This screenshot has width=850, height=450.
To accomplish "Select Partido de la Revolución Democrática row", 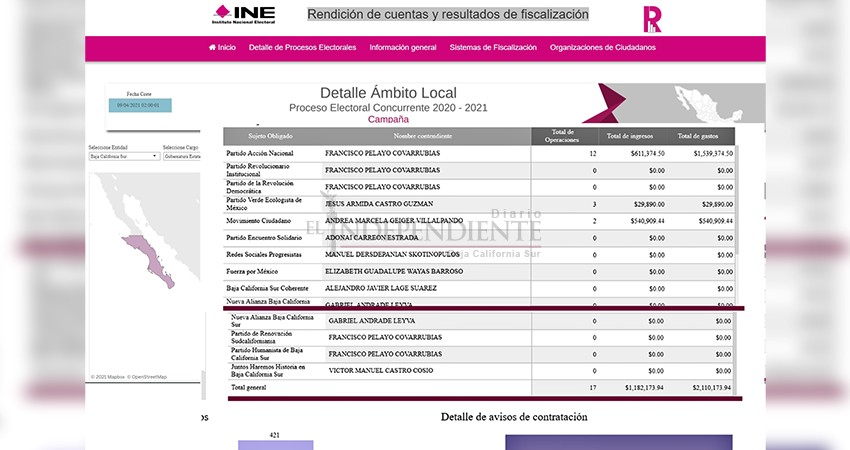I will 479,187.
